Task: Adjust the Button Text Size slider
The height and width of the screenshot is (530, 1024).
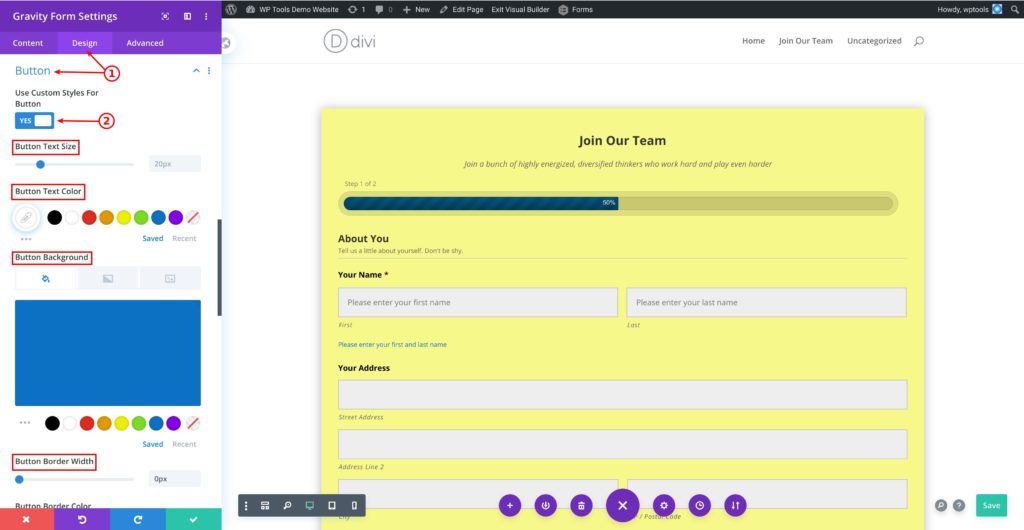Action: 40,164
